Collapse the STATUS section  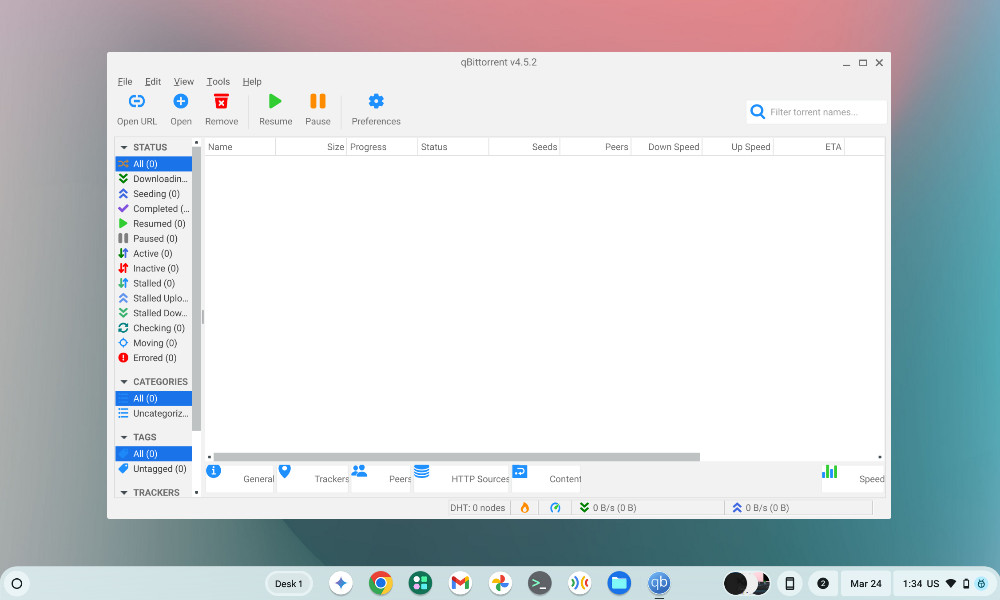(124, 147)
